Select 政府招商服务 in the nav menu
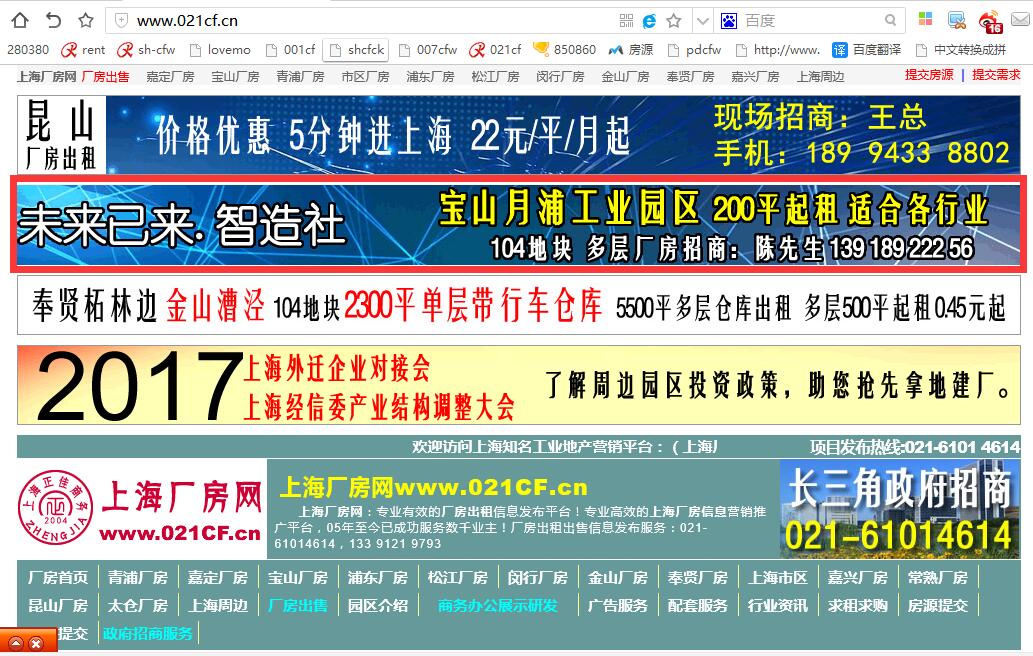This screenshot has height=656, width=1033. 148,633
